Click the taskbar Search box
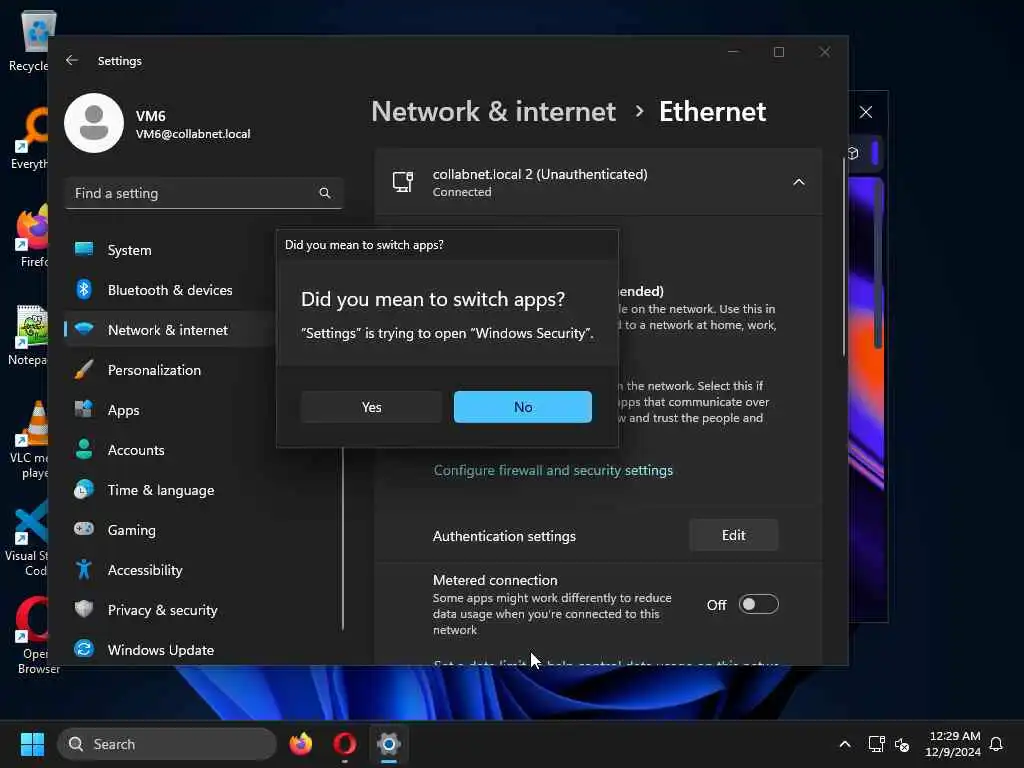1024x768 pixels. [167, 744]
